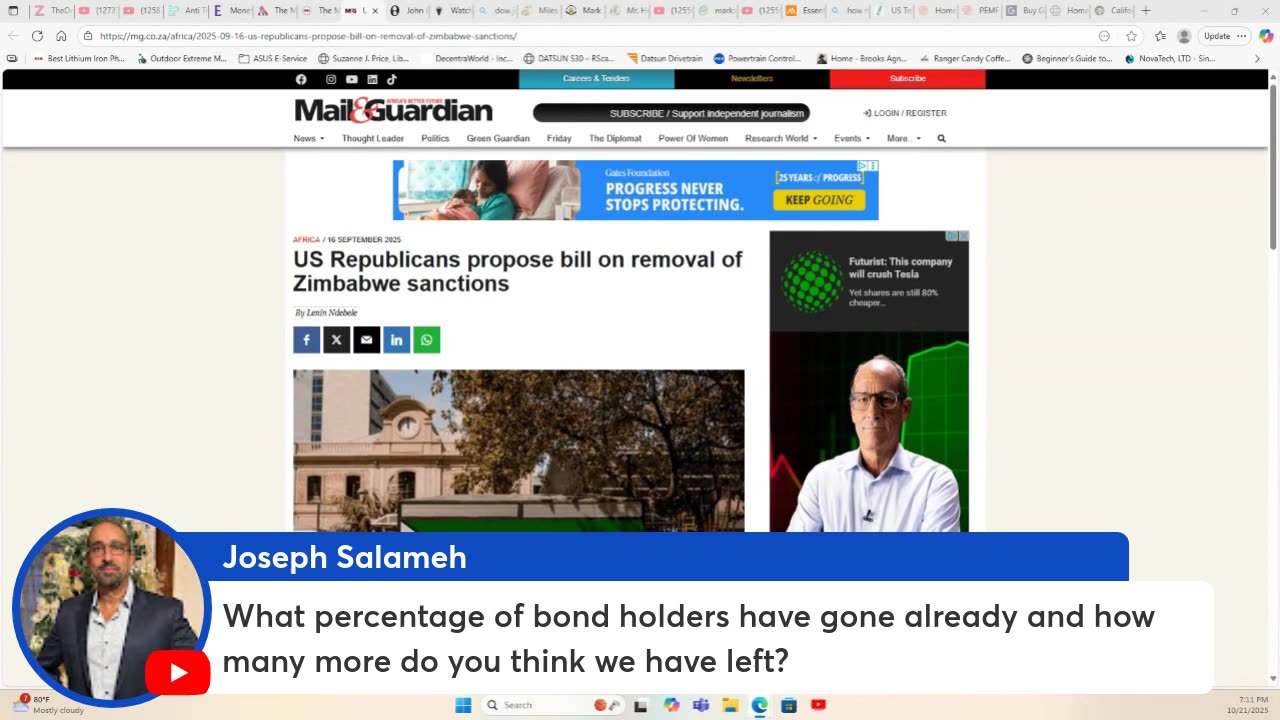Viewport: 1280px width, 720px height.
Task: Expand the Events dropdown menu
Action: pyautogui.click(x=852, y=139)
